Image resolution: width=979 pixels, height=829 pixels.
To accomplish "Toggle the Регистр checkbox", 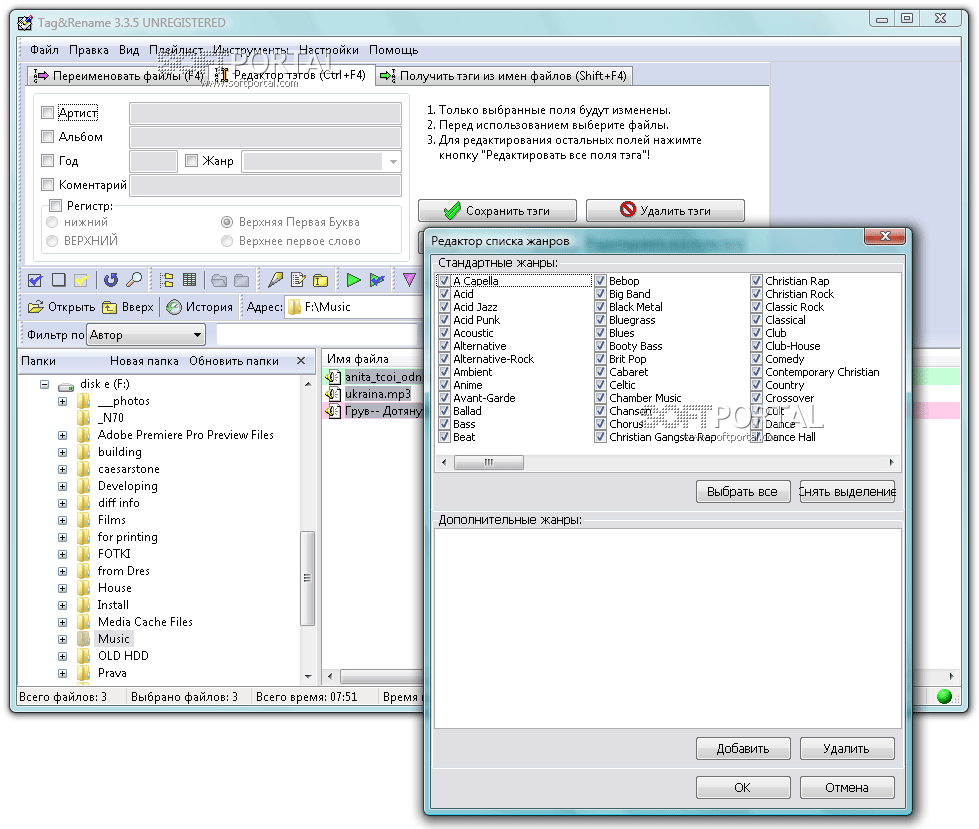I will [x=56, y=205].
